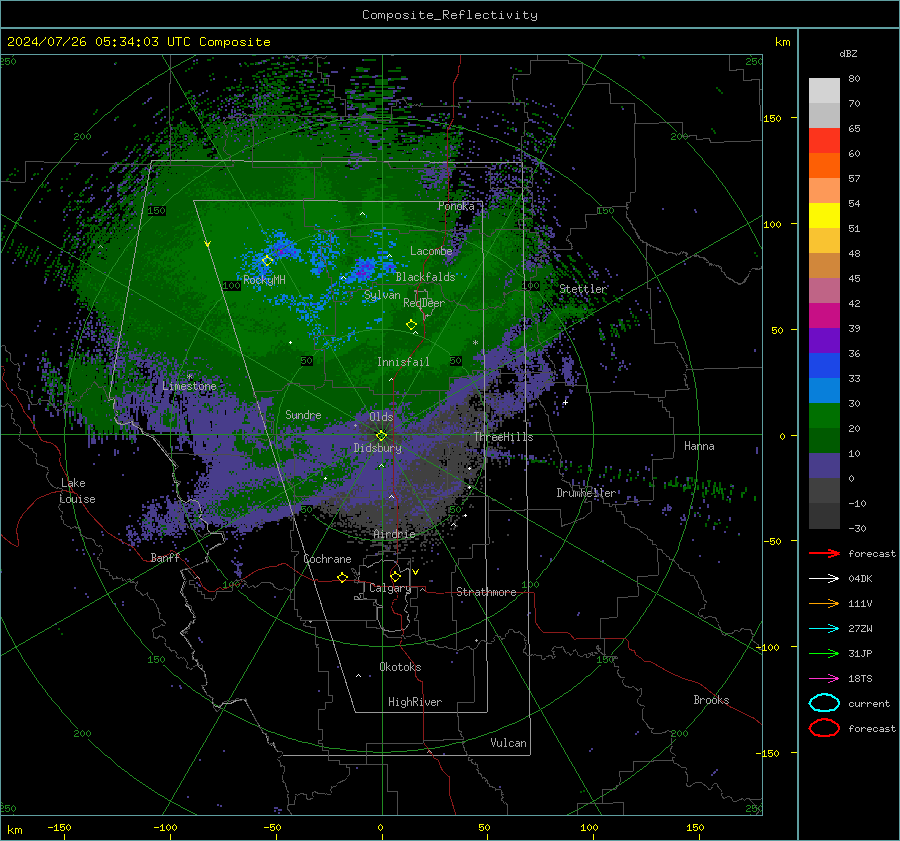Click the Lake Louise label
The height and width of the screenshot is (841, 900).
pos(77,491)
